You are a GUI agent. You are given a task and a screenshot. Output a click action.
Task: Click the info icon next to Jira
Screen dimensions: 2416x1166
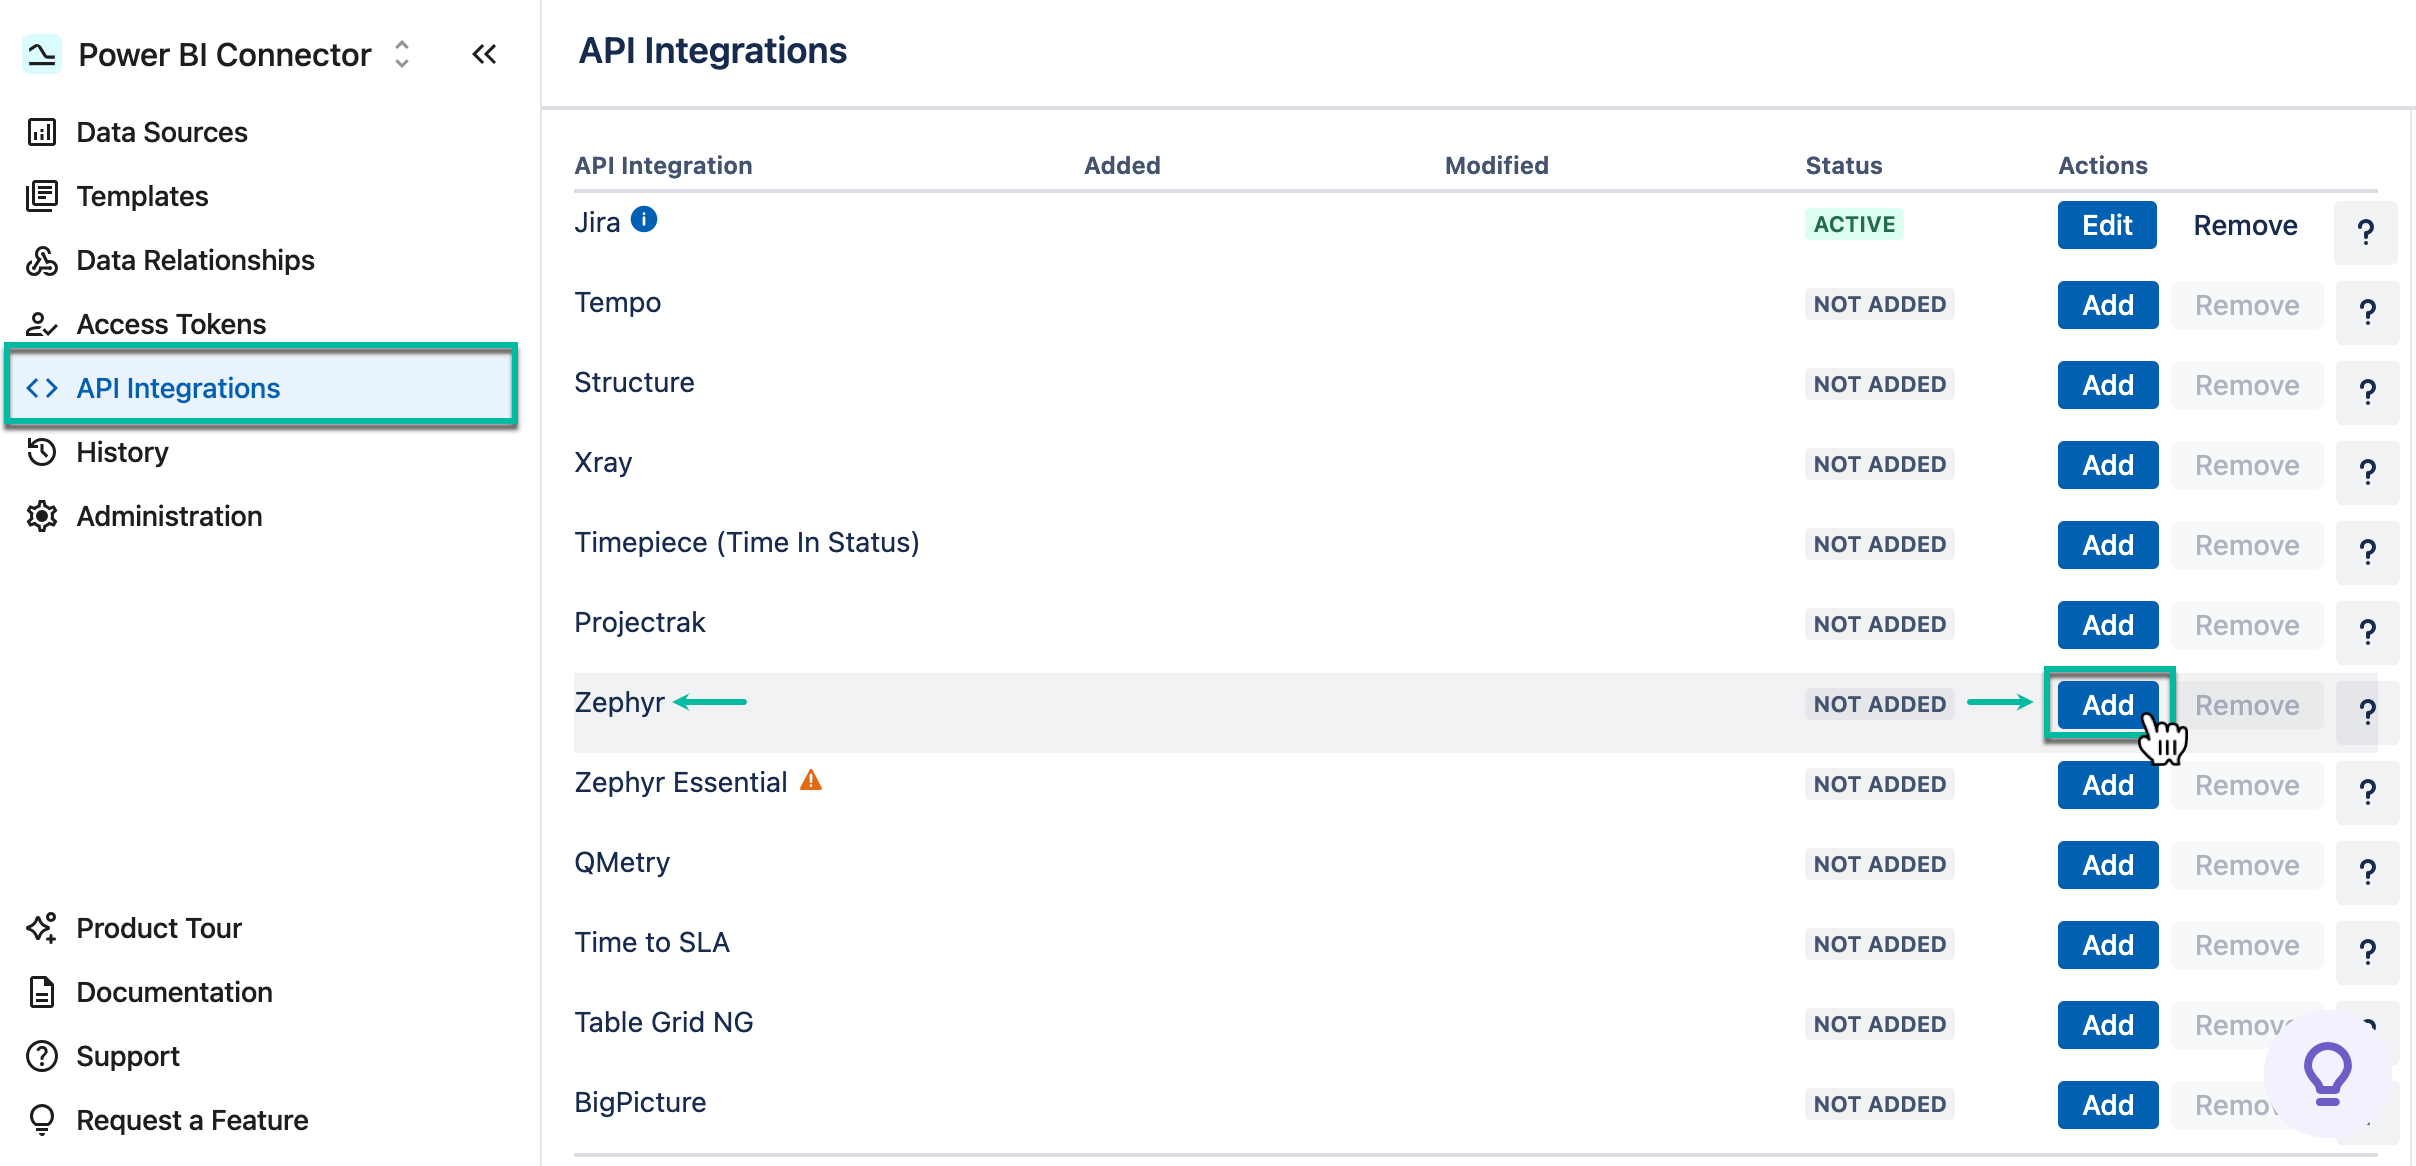pyautogui.click(x=645, y=220)
